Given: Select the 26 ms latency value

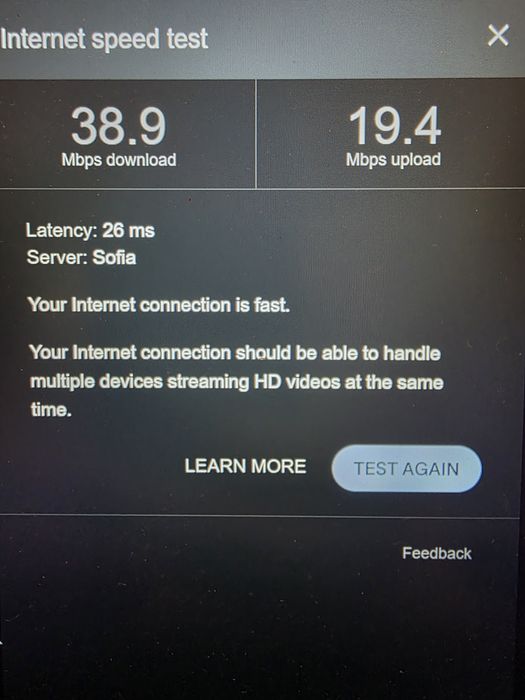Looking at the screenshot, I should pyautogui.click(x=129, y=231).
